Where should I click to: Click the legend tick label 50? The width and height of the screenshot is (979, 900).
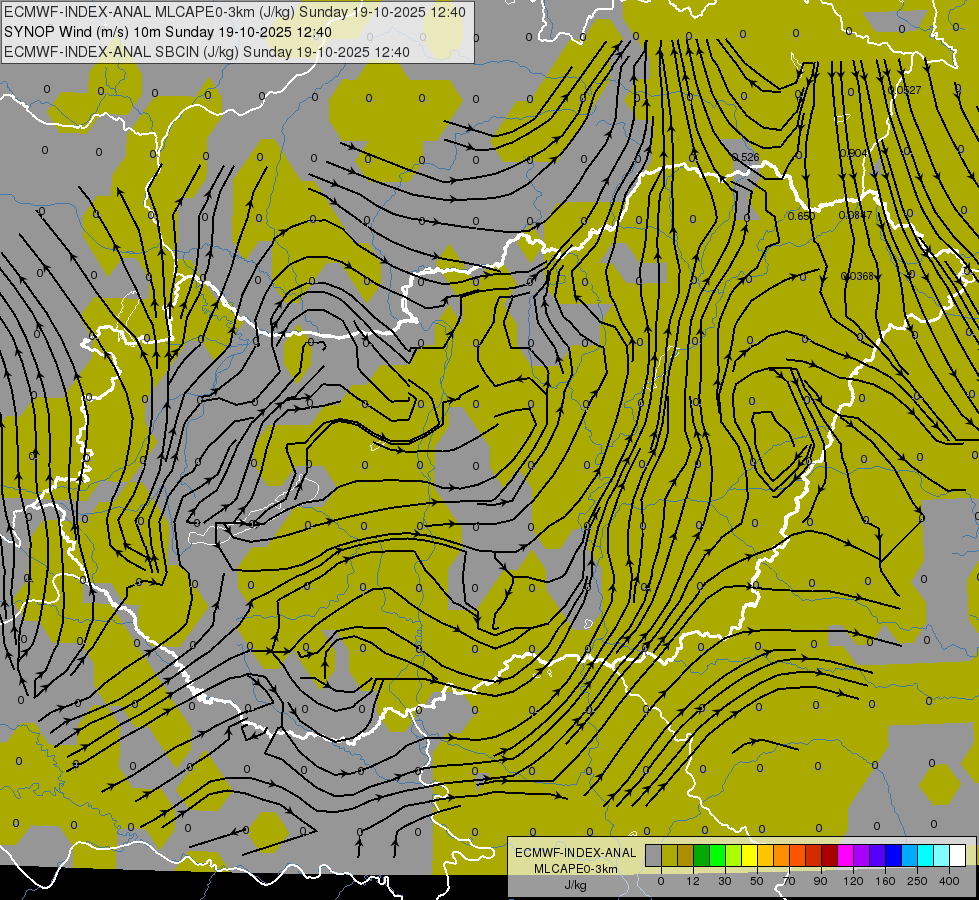tap(757, 881)
